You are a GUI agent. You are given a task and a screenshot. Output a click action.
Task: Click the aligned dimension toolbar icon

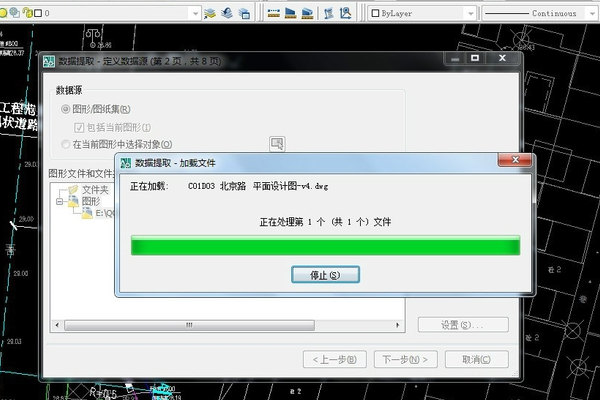tap(290, 13)
